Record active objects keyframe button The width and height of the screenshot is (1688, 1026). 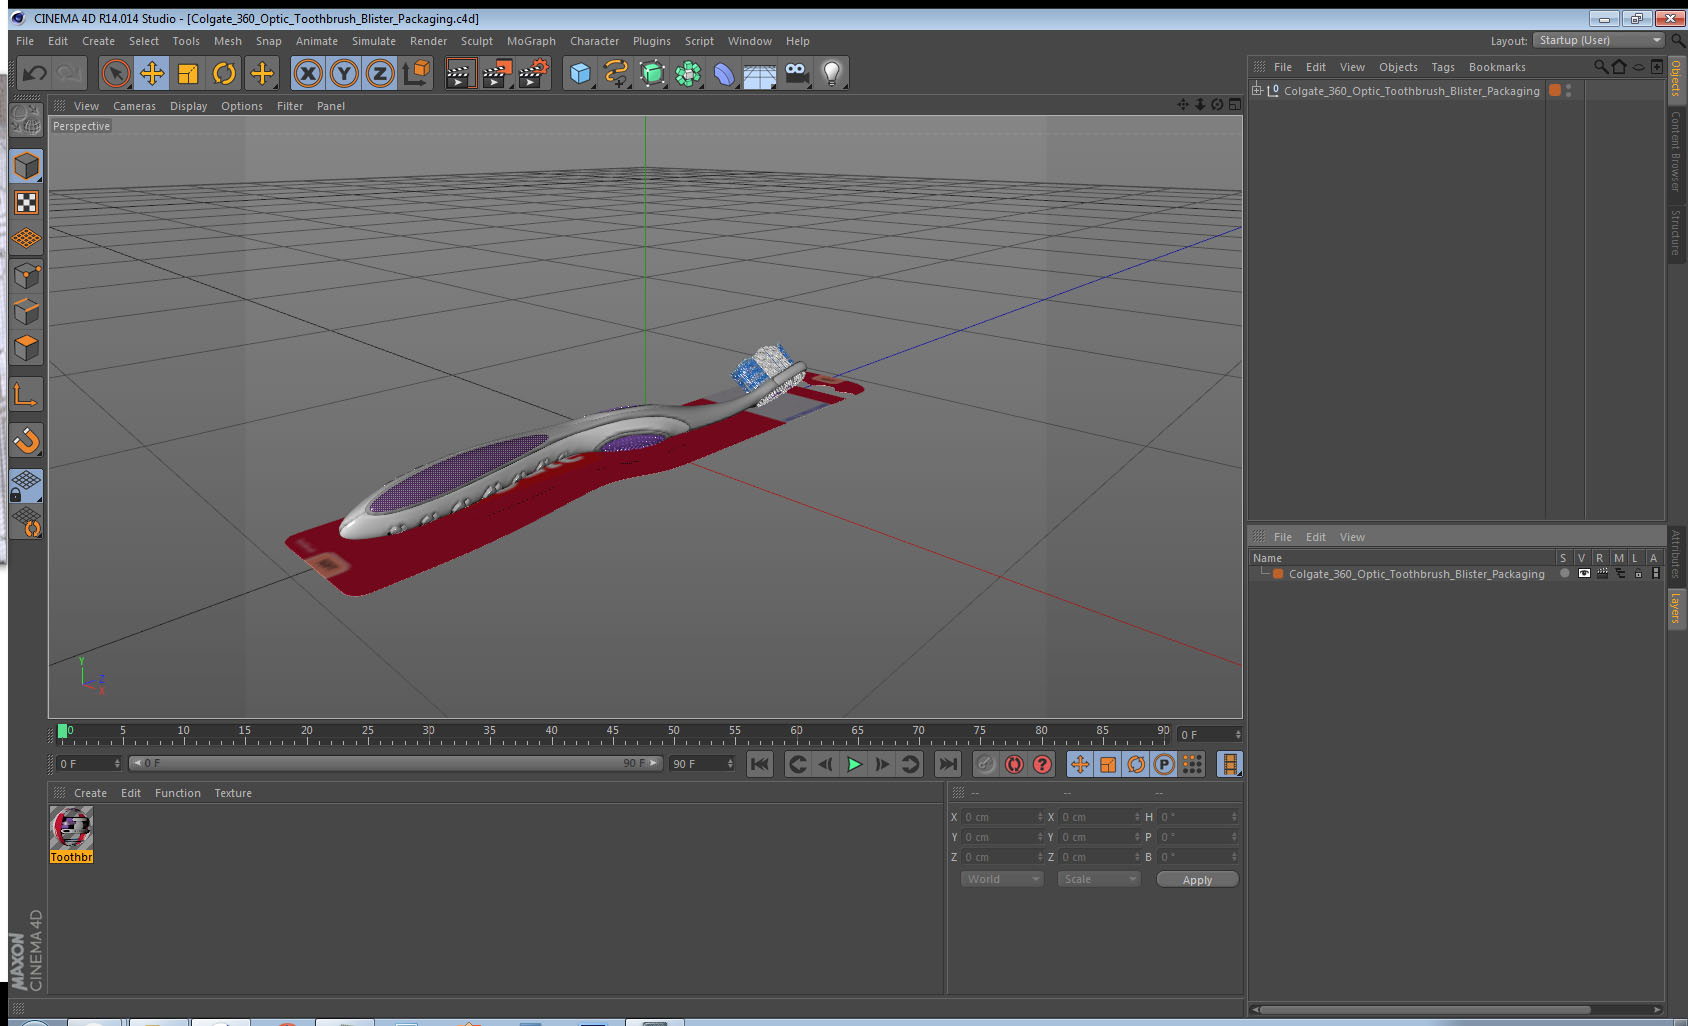tap(986, 764)
